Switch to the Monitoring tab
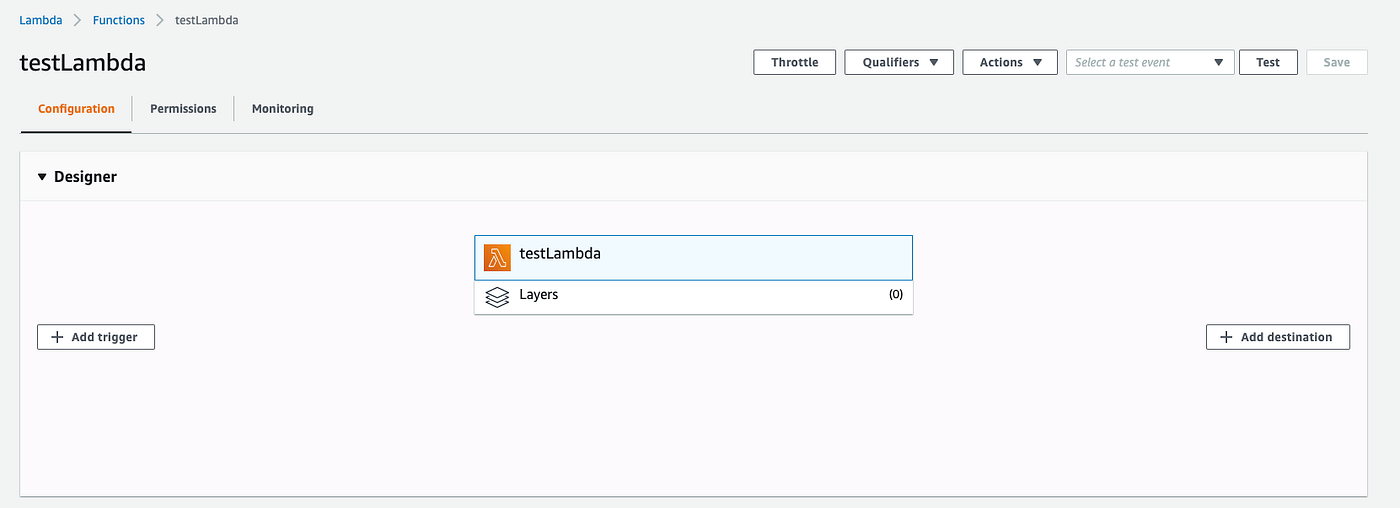Viewport: 1400px width, 508px height. pos(283,109)
